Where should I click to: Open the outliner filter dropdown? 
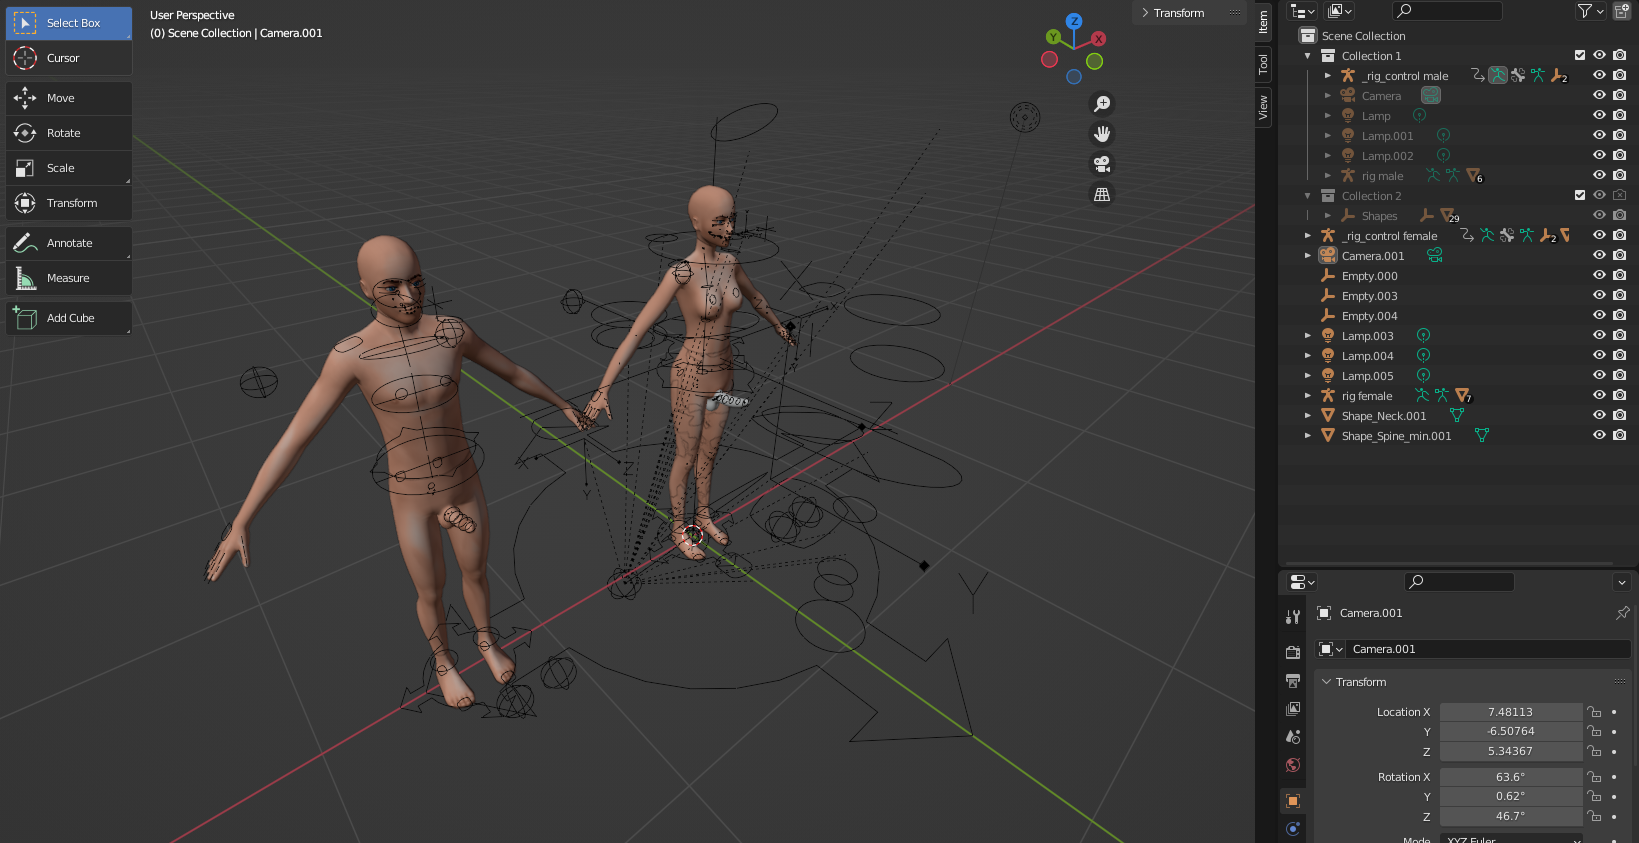1590,11
